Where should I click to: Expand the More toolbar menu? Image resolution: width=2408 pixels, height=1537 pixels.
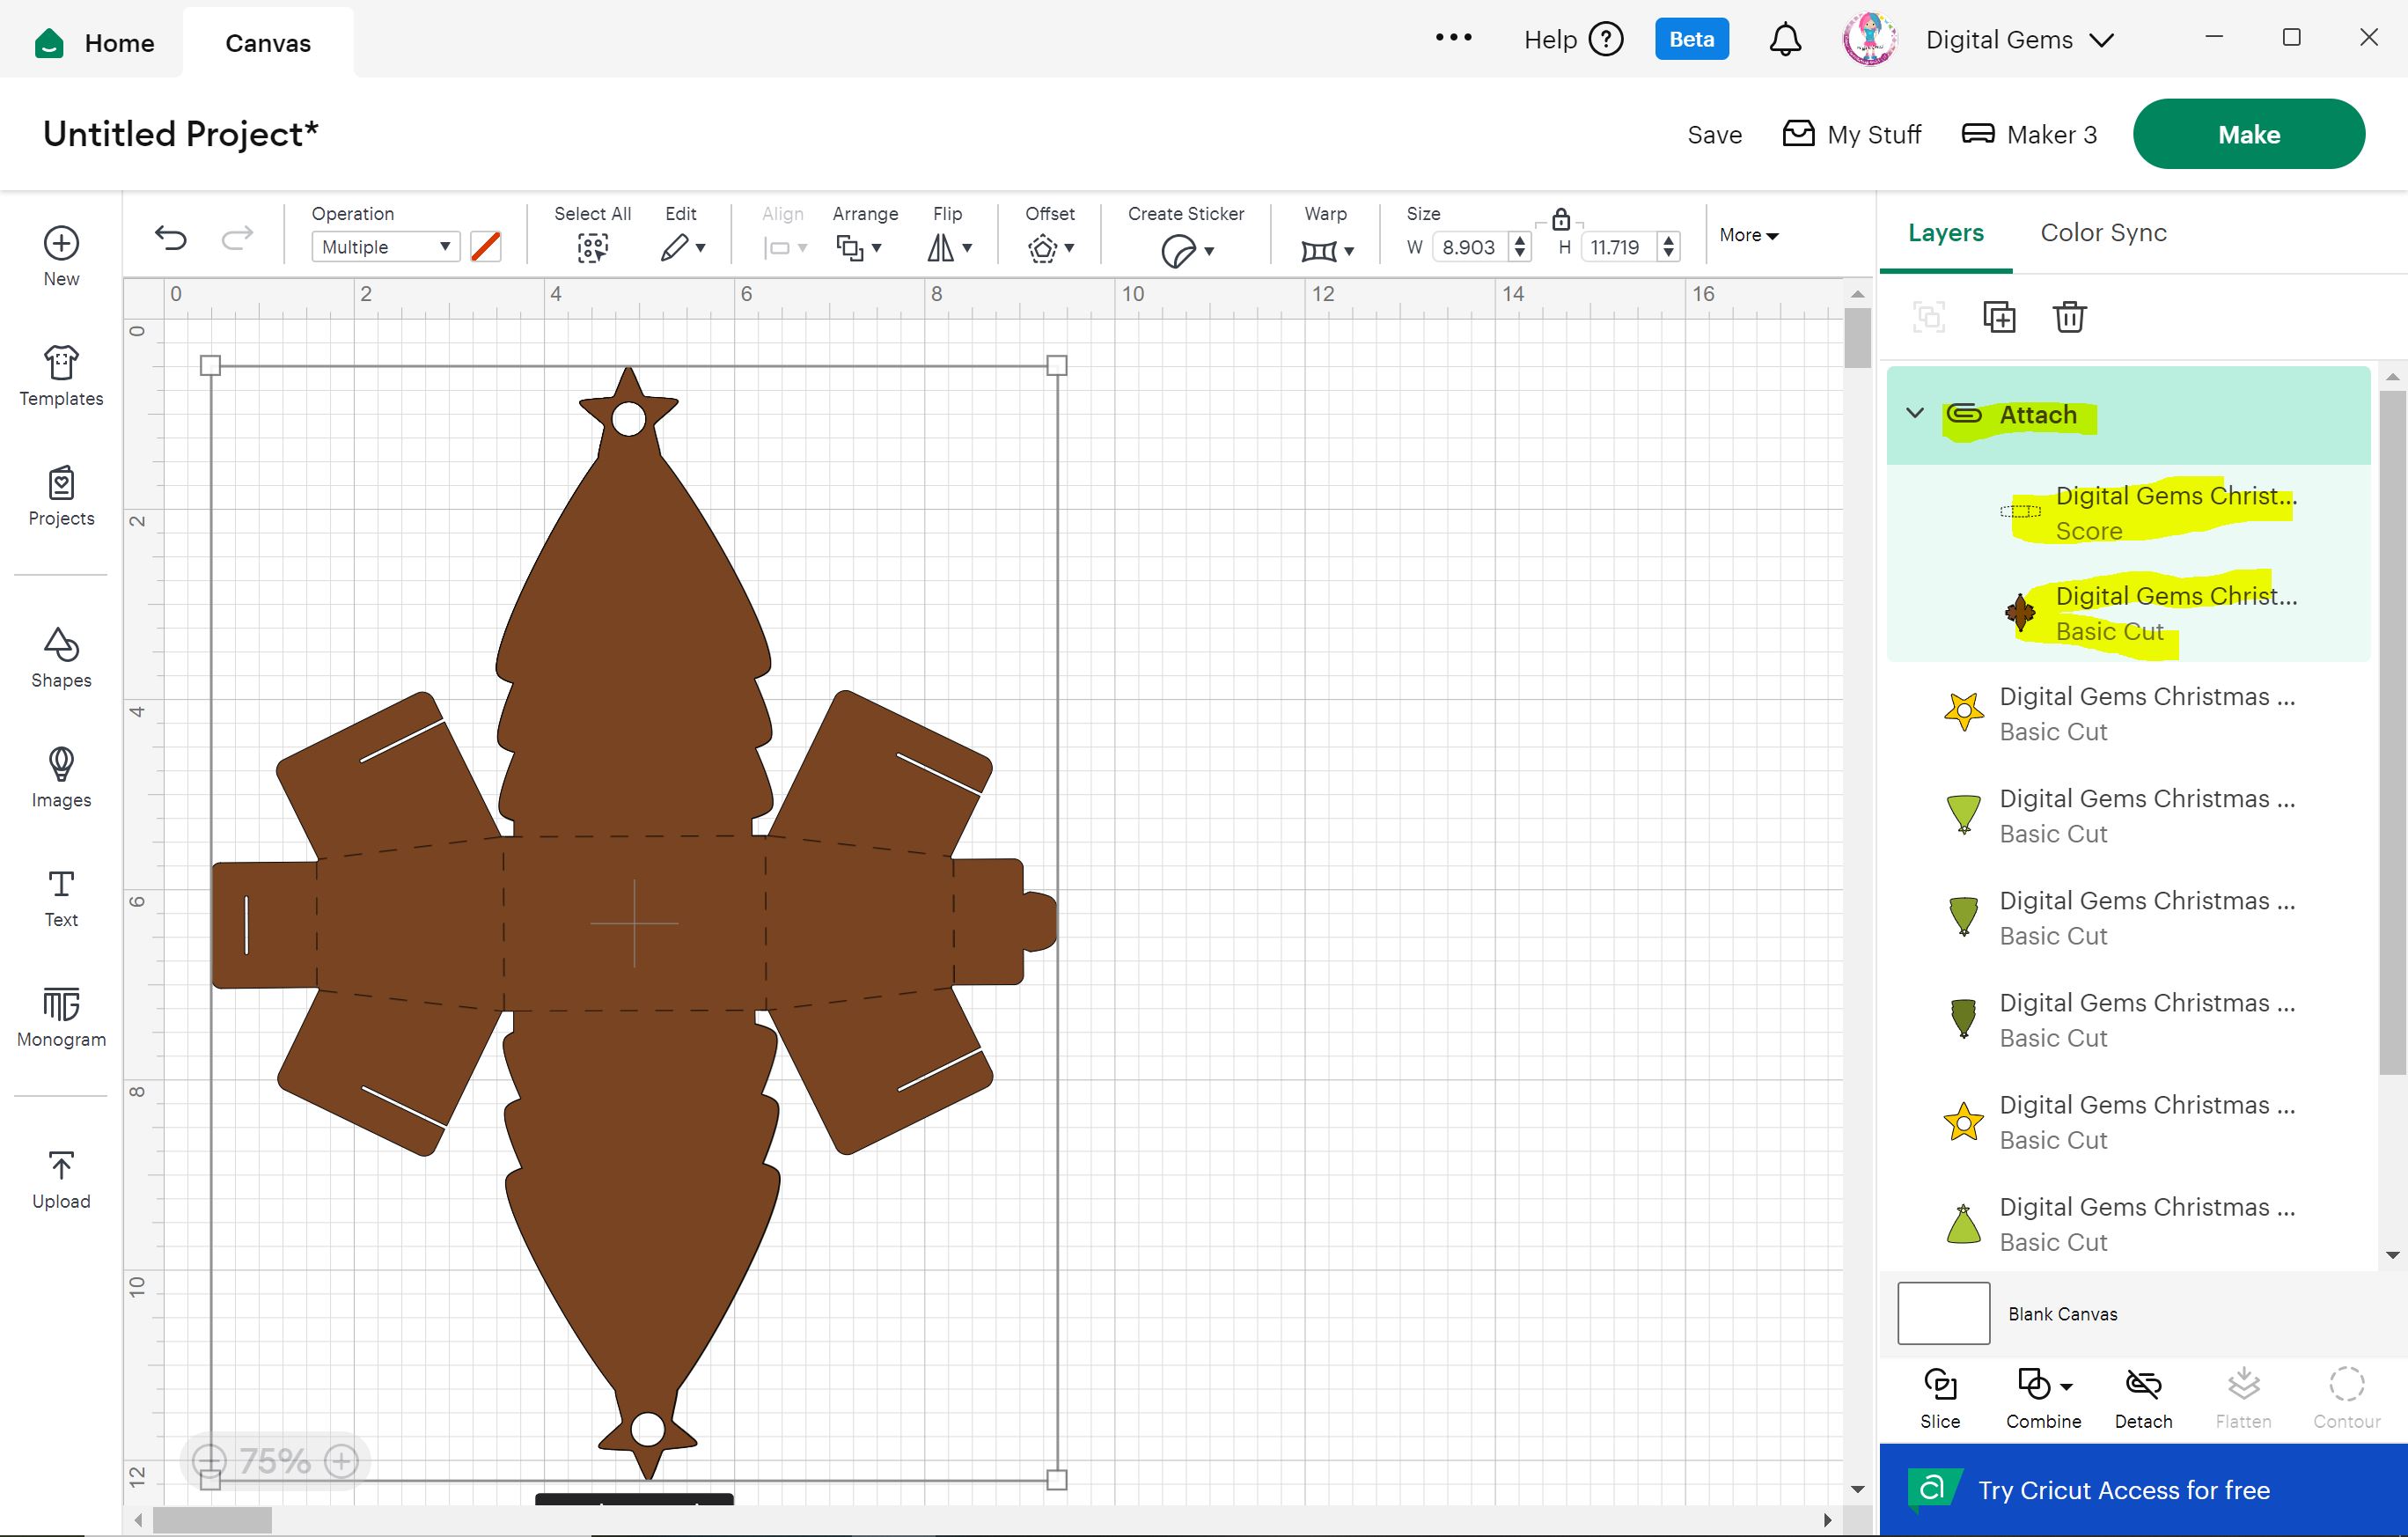(x=1748, y=235)
